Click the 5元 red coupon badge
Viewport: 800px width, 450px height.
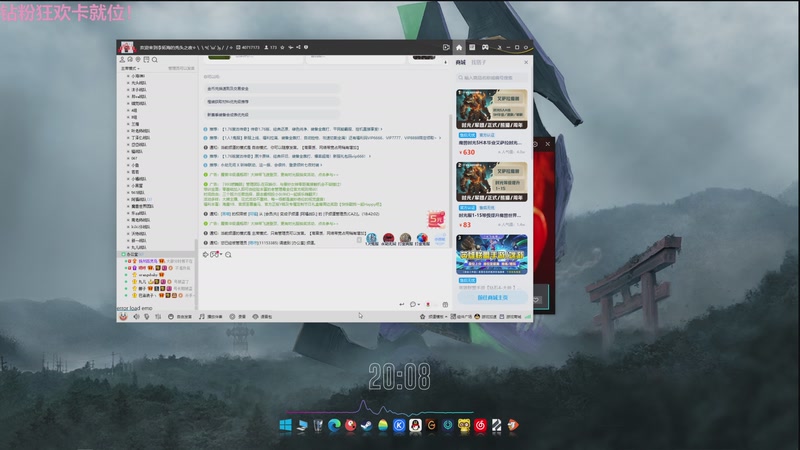(x=436, y=219)
